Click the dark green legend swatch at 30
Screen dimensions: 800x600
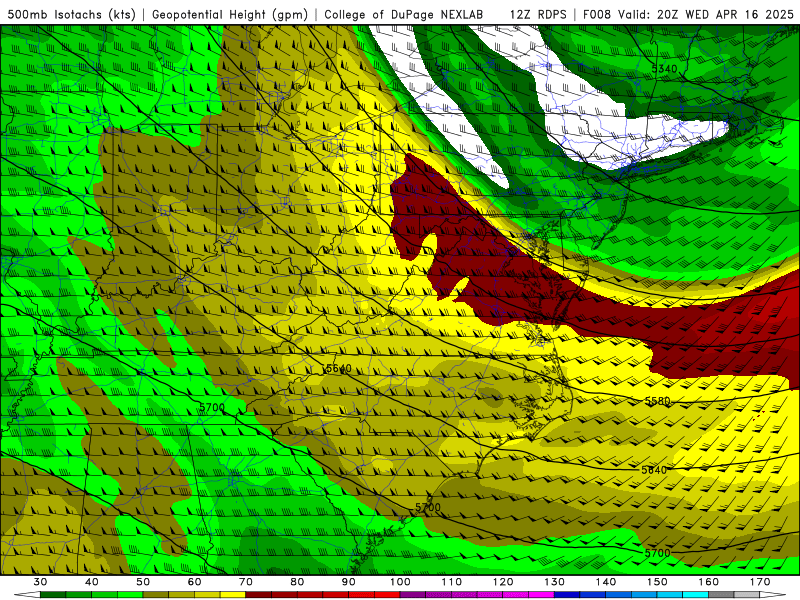53,595
